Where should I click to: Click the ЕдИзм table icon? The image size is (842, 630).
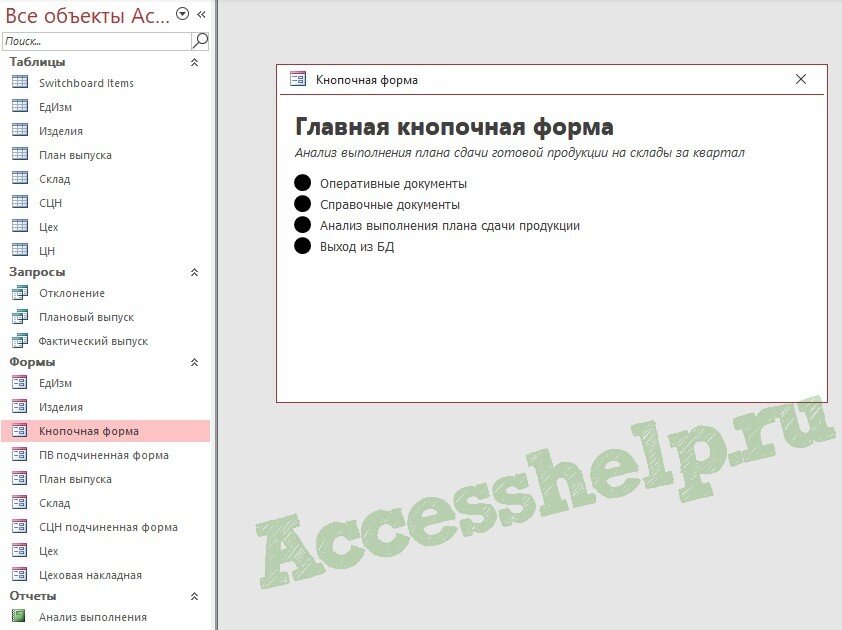coord(20,106)
